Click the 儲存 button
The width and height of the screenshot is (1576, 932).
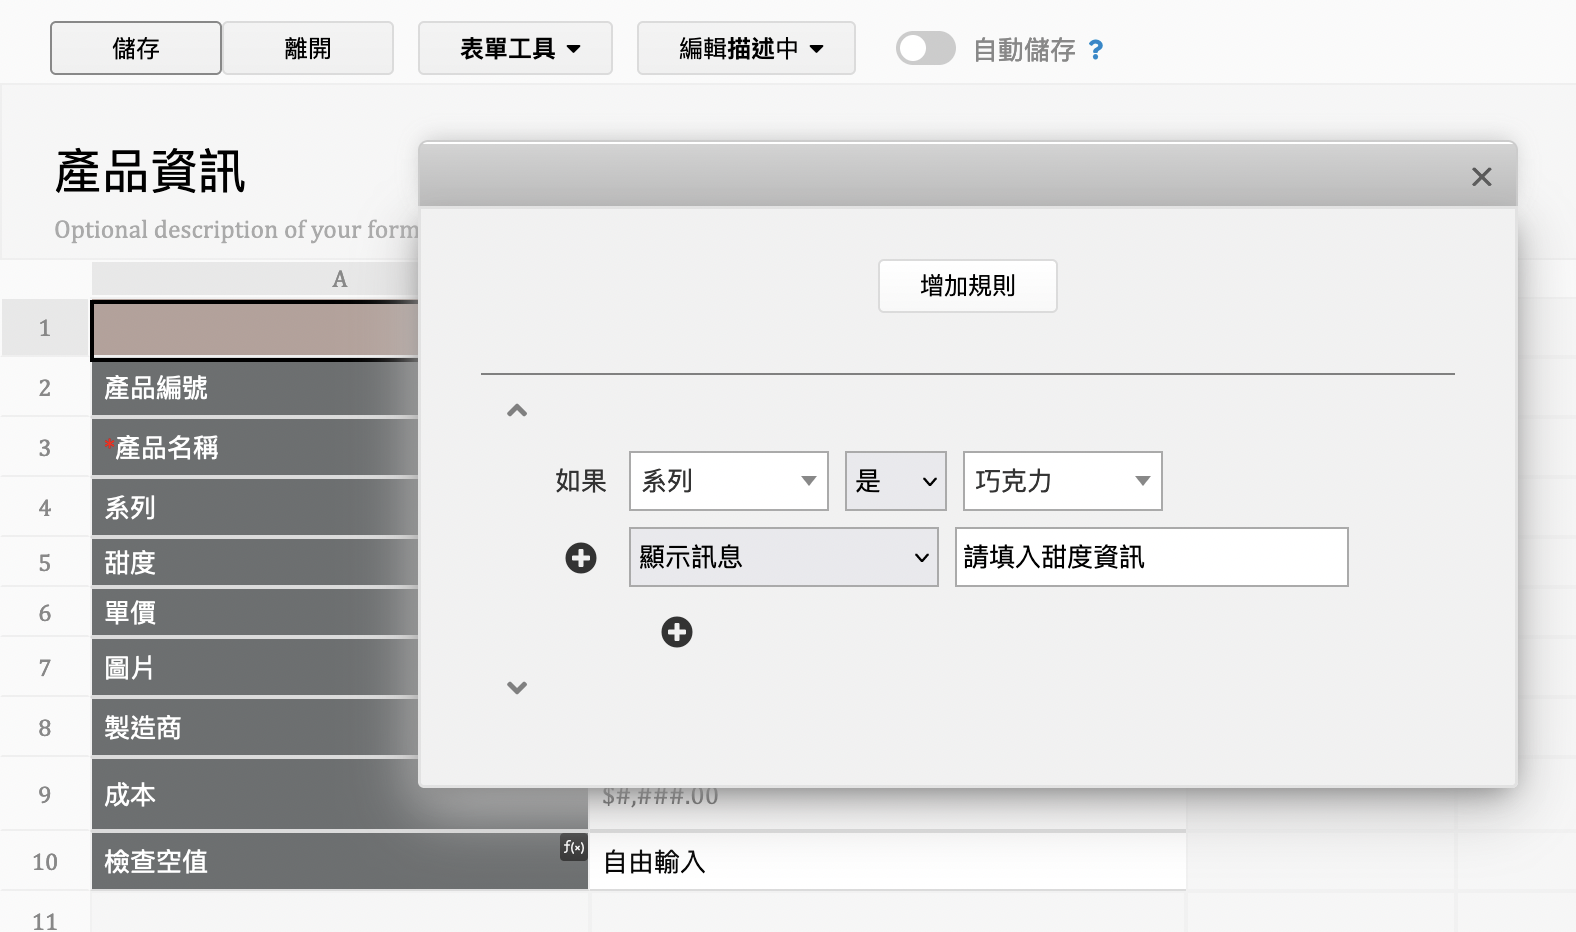tap(136, 48)
